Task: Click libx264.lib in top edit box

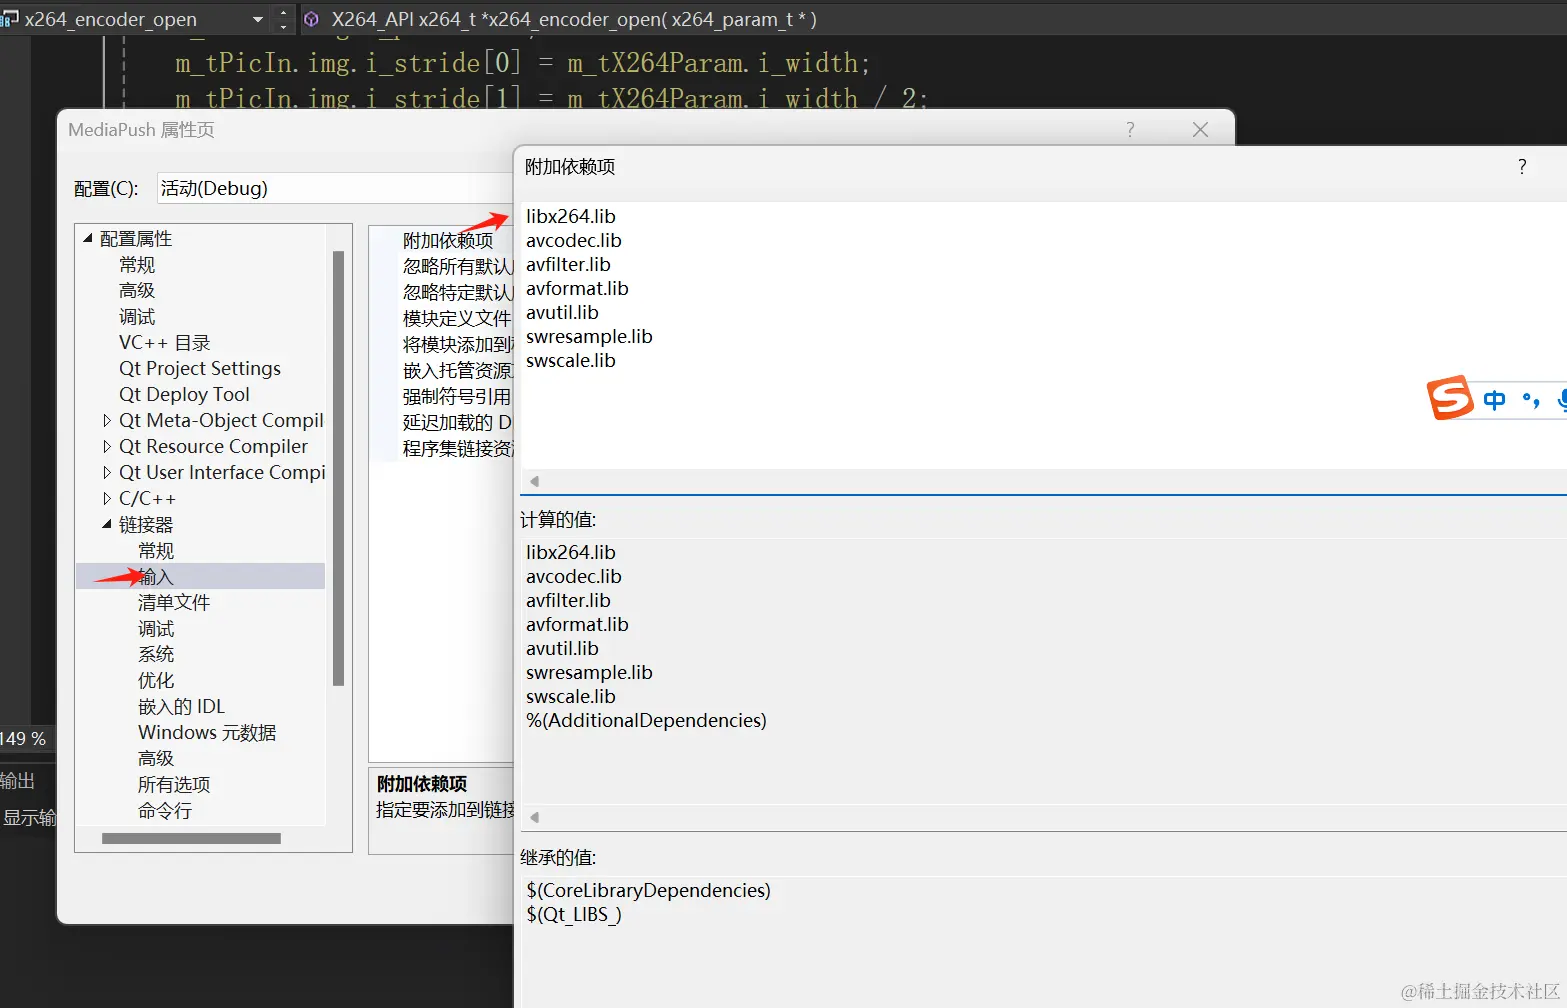Action: point(571,217)
